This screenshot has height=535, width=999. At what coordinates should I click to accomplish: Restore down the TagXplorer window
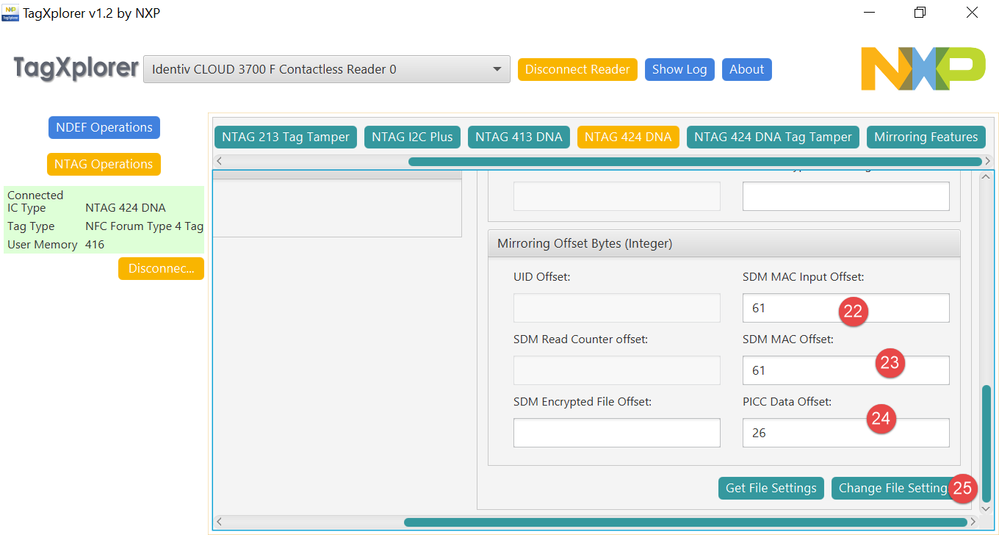920,13
